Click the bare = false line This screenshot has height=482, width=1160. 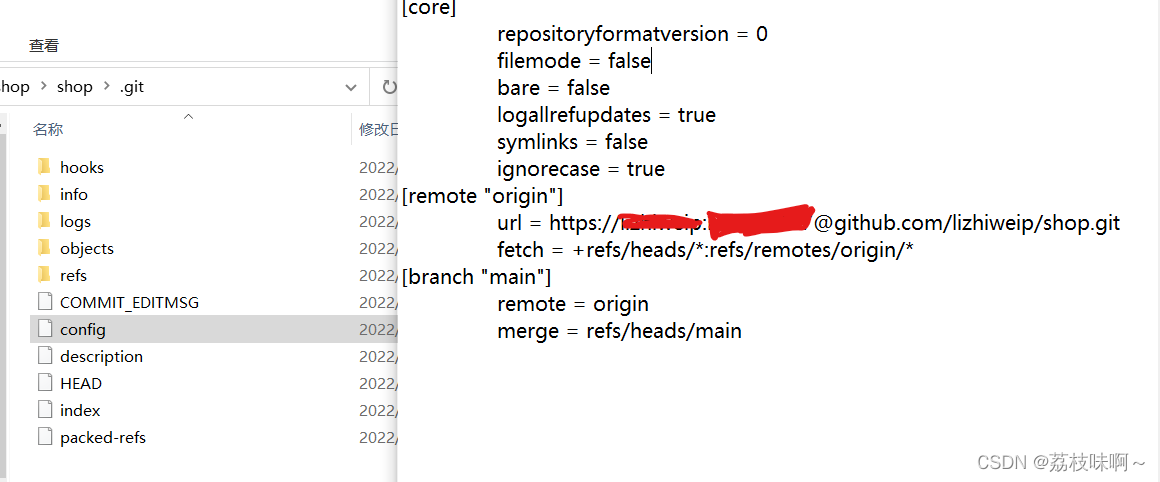coord(553,88)
